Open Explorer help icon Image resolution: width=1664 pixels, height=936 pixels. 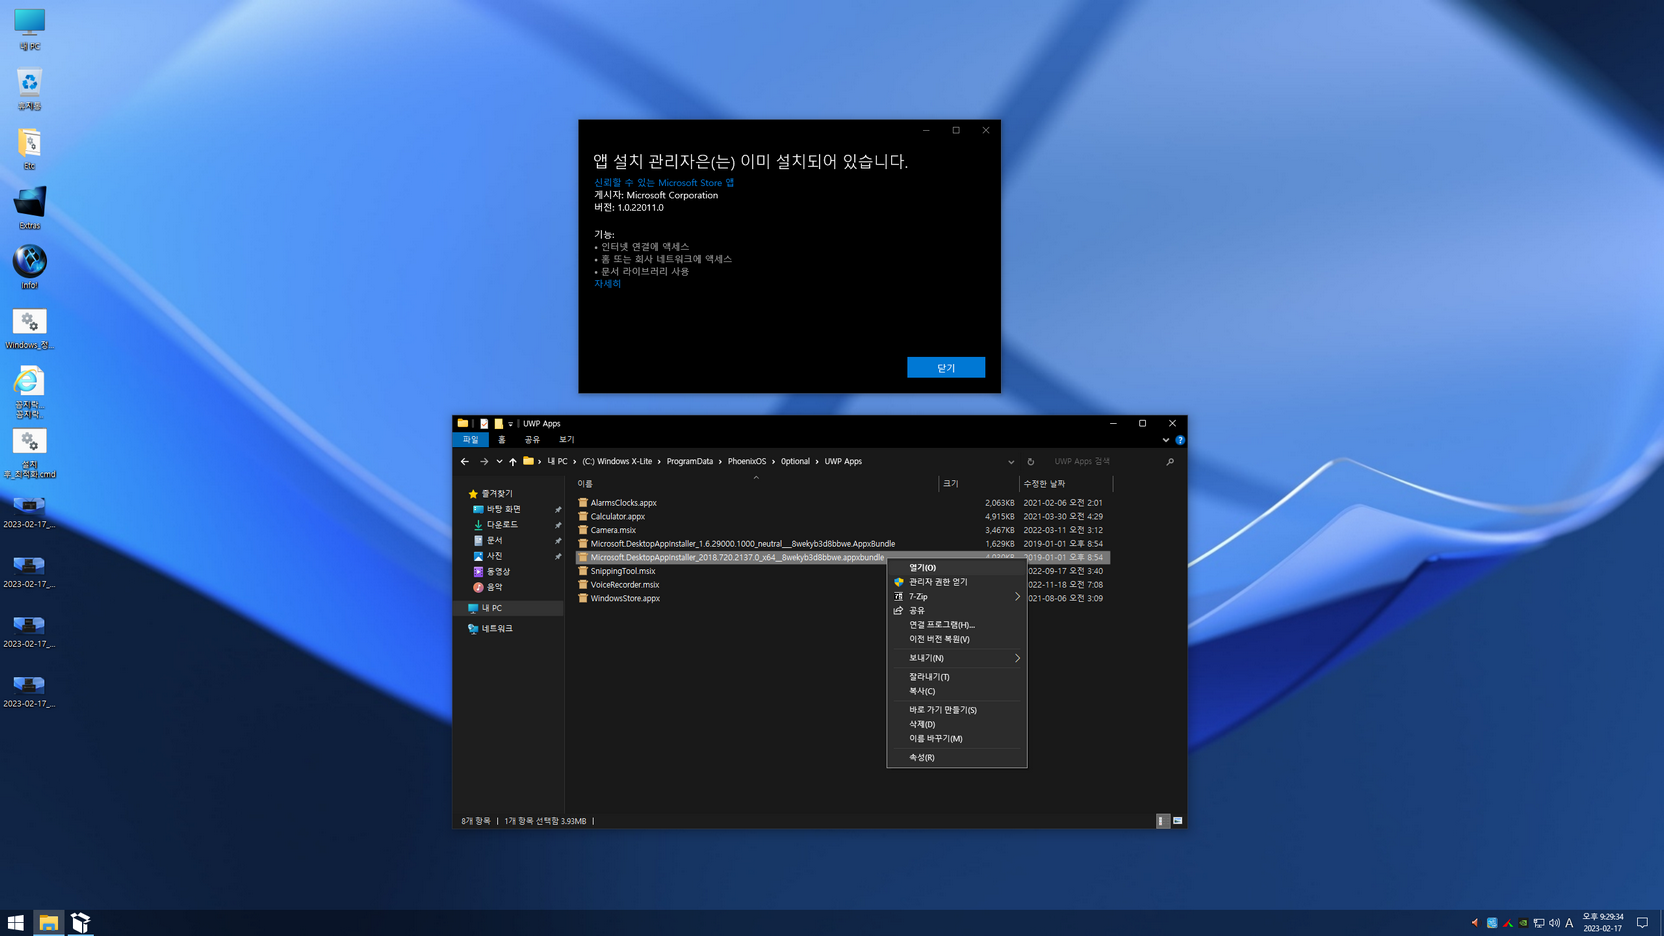pyautogui.click(x=1180, y=440)
